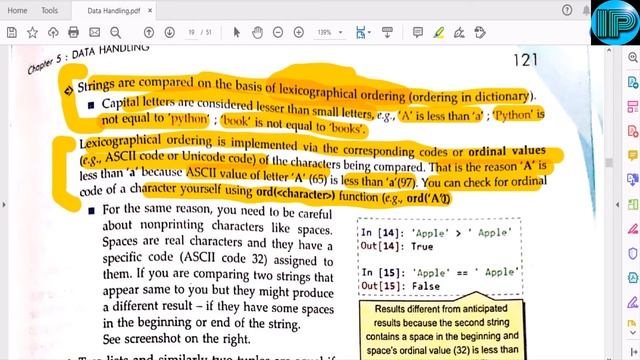Go to previous page with up arrow

[x=149, y=32]
